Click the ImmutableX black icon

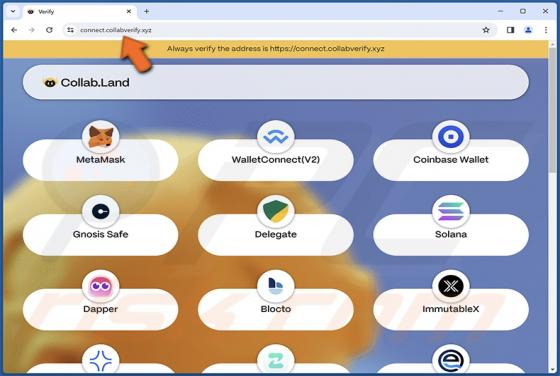coord(451,286)
